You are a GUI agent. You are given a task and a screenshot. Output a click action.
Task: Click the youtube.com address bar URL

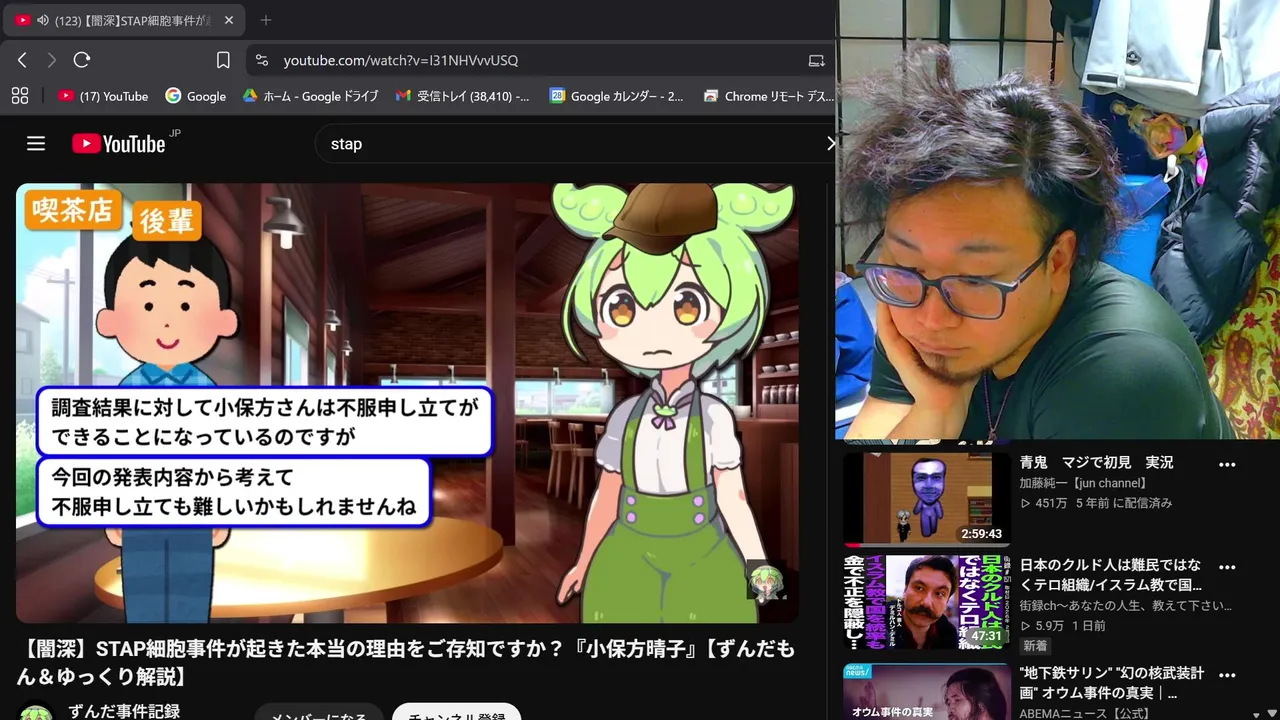400,60
